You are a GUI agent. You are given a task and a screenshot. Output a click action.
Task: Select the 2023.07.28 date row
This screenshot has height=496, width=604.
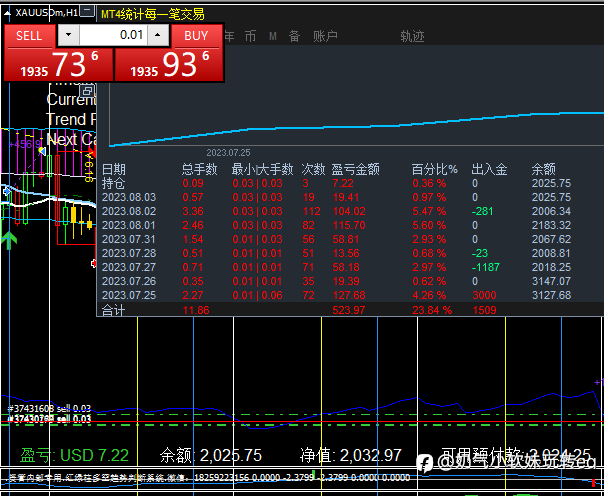click(129, 253)
